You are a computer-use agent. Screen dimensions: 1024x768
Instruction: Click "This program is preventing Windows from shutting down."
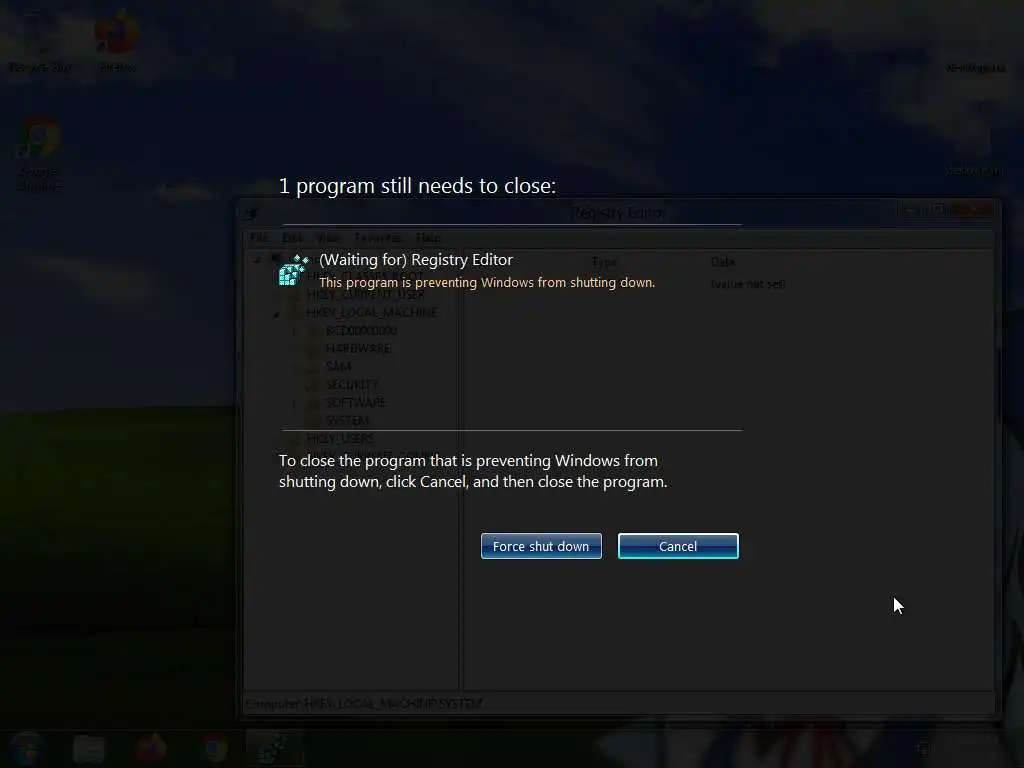click(487, 282)
